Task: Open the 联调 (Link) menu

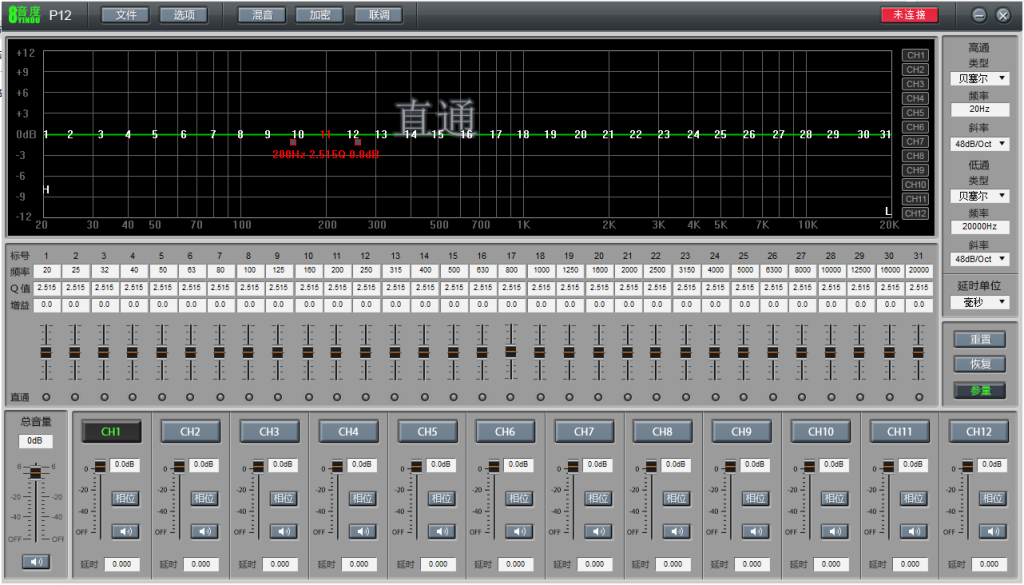Action: [379, 15]
